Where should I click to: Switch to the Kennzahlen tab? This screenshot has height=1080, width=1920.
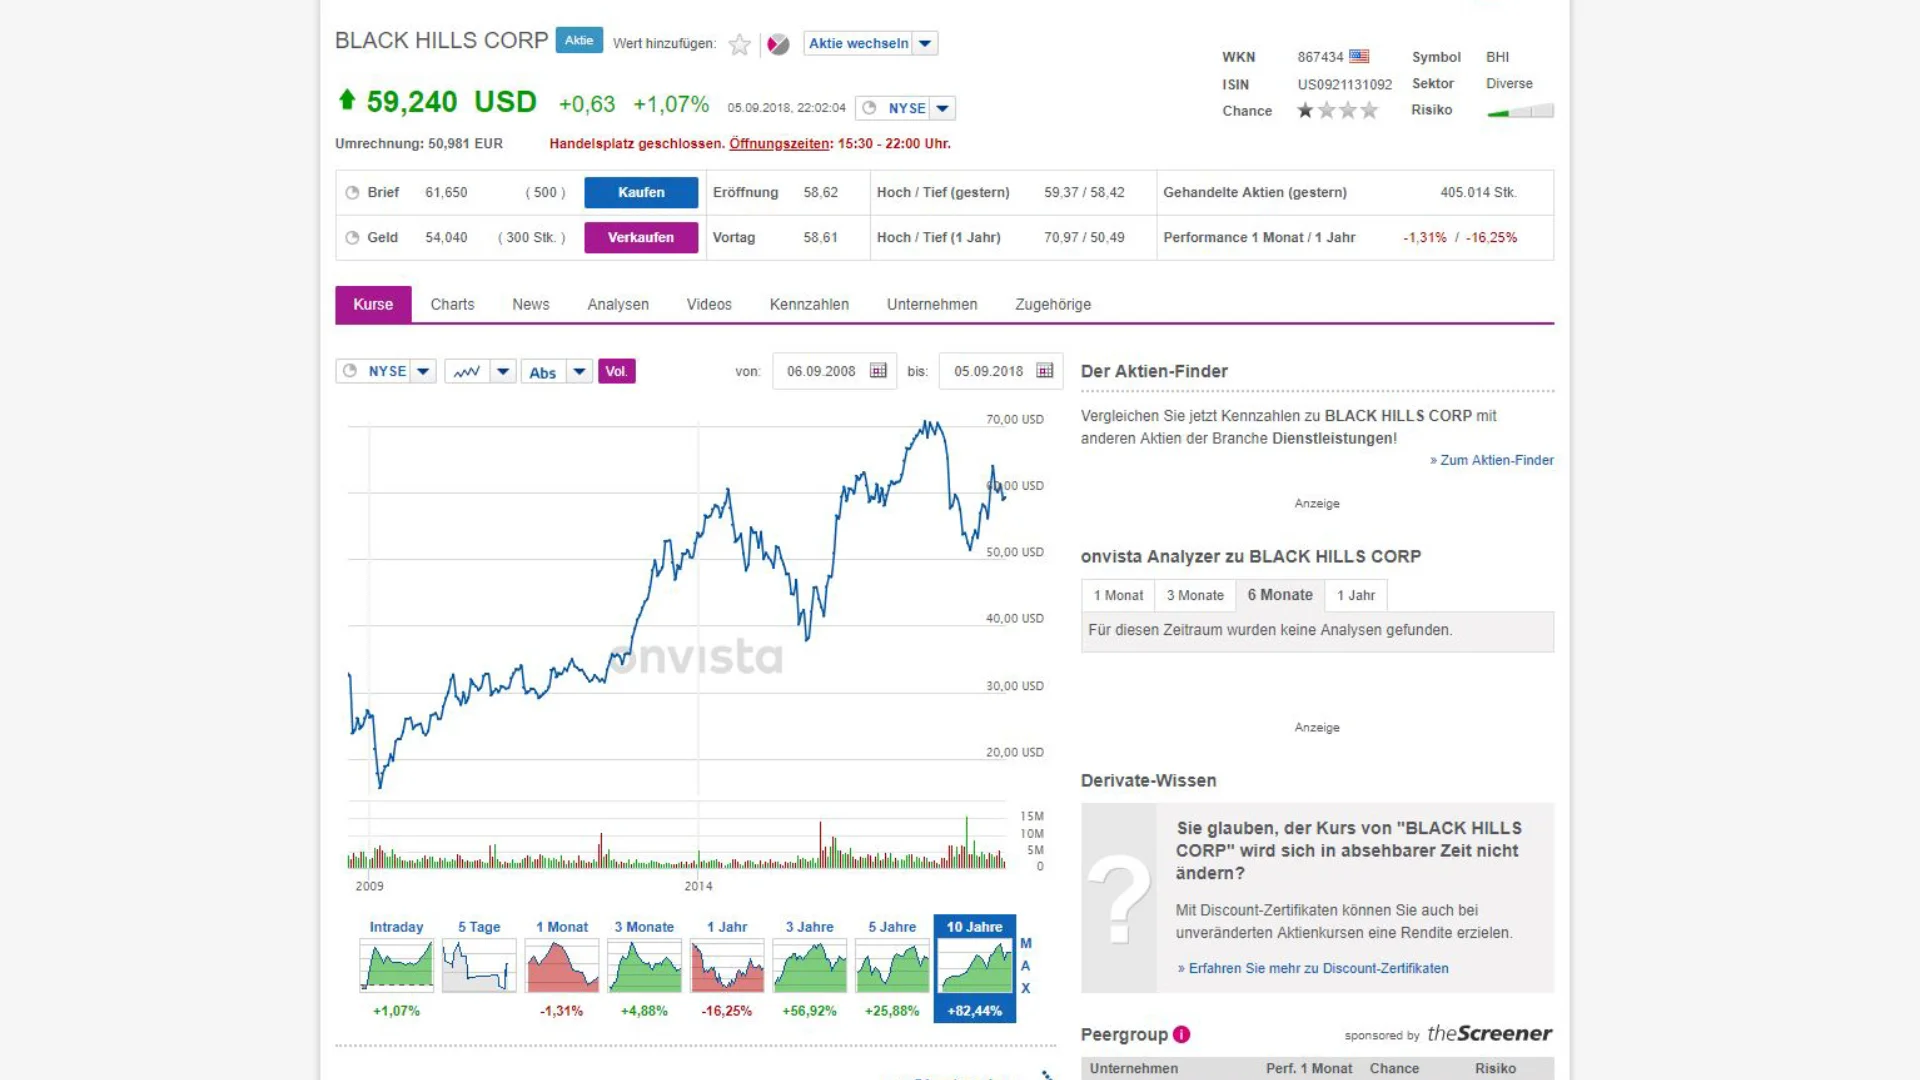coord(809,305)
